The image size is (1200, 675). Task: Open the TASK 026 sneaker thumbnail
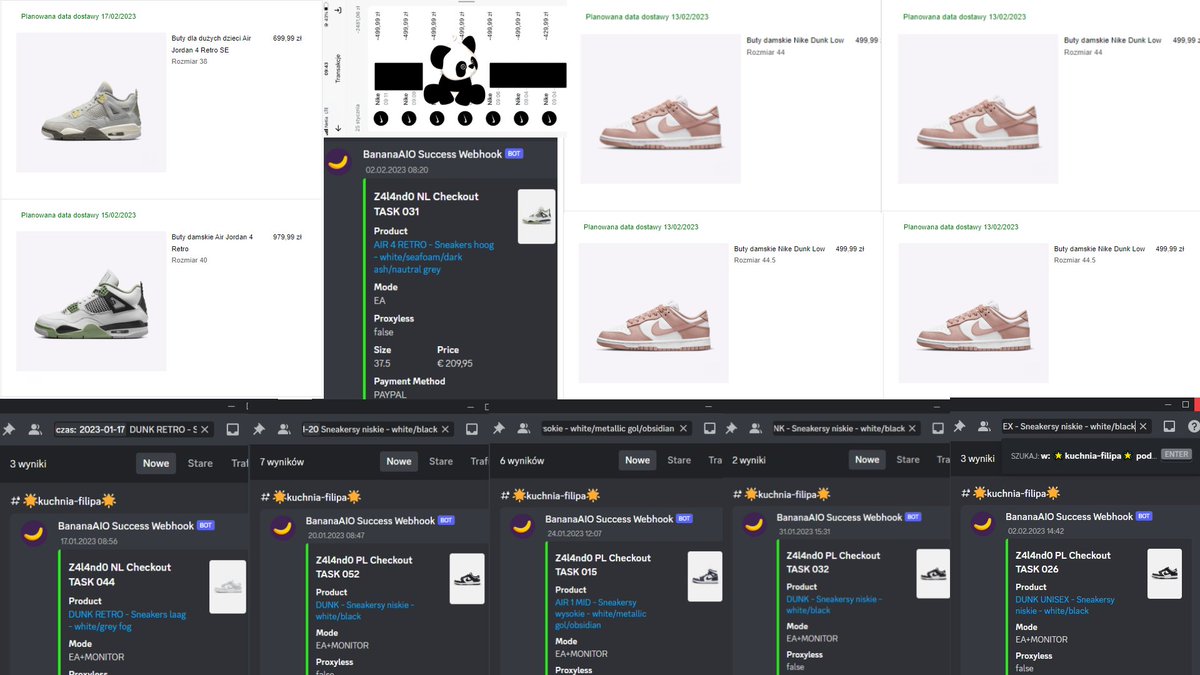tap(1164, 574)
